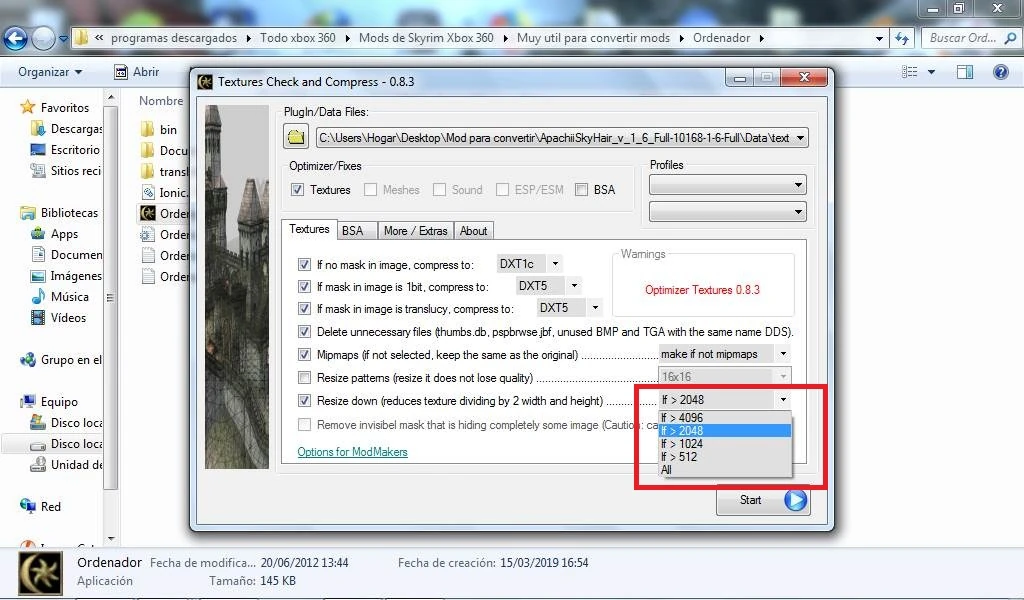This screenshot has width=1024, height=600.
Task: Click the Equipo computer icon
Action: tap(27, 402)
